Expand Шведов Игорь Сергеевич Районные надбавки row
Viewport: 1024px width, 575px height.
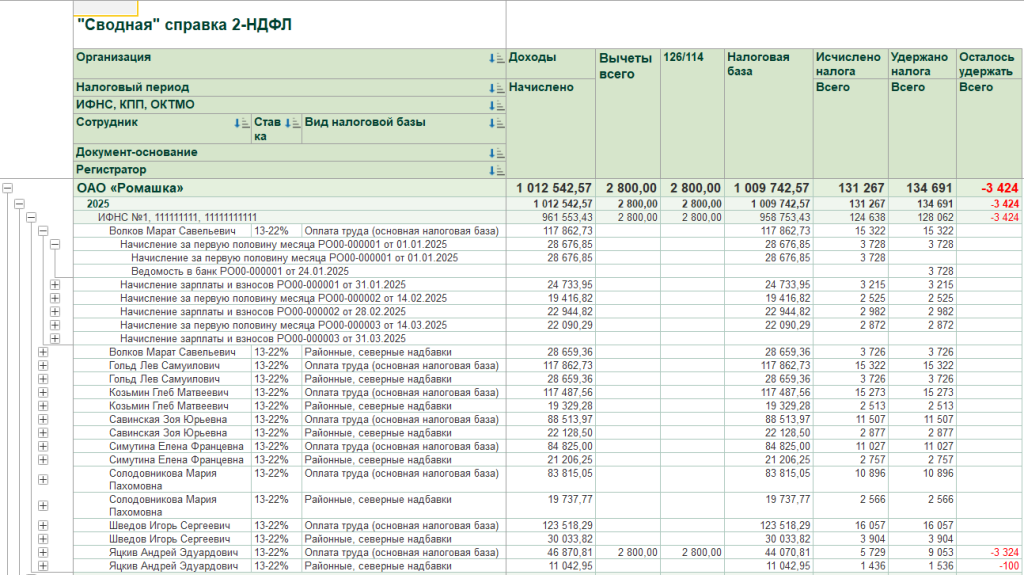43,539
